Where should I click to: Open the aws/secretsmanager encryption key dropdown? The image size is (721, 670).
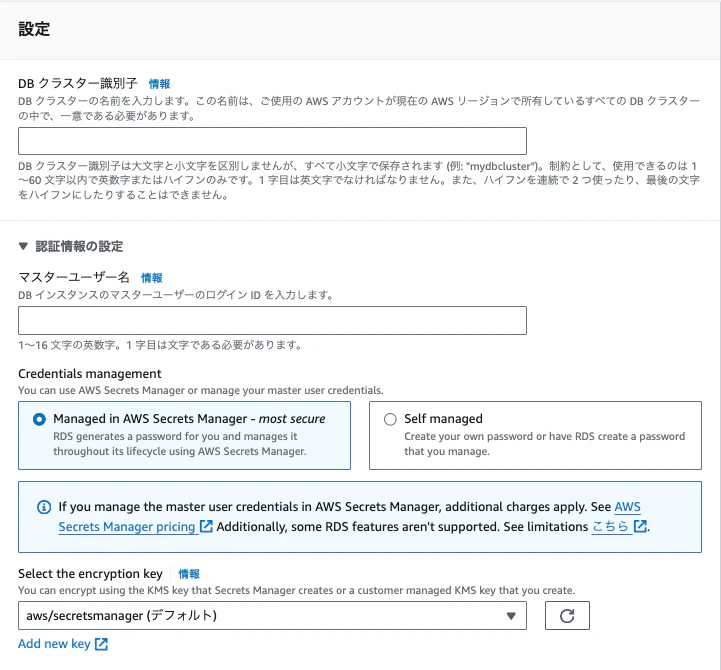272,616
